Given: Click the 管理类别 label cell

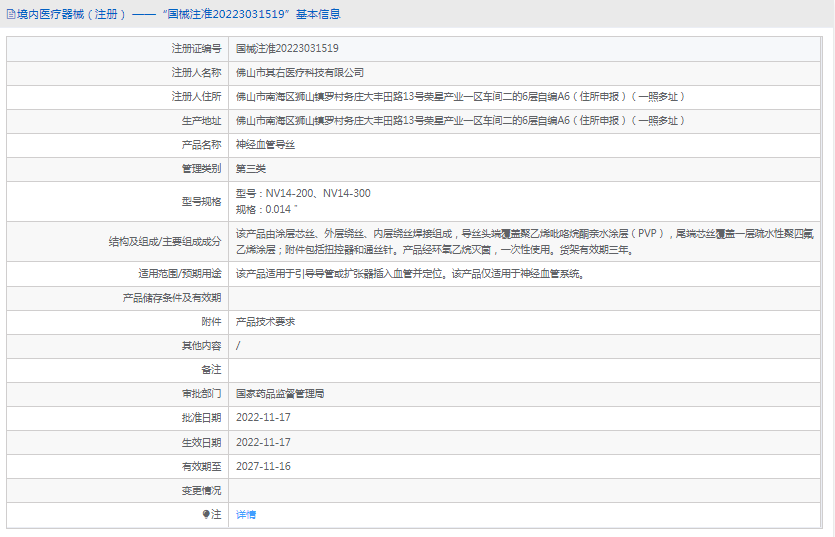Looking at the screenshot, I should pyautogui.click(x=118, y=169).
